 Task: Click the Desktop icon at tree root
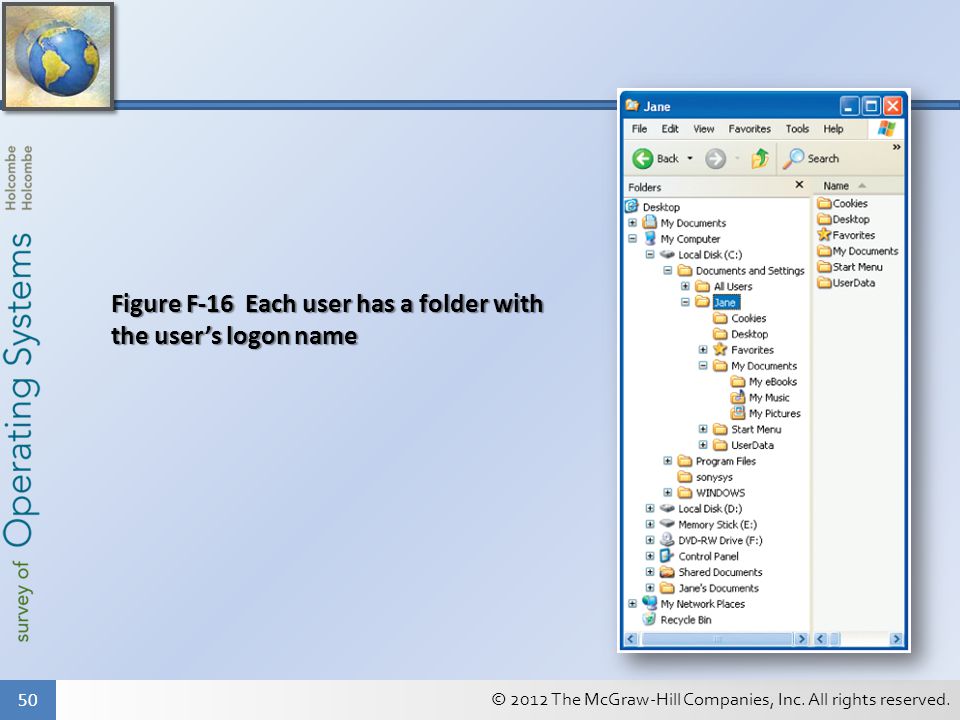coord(632,206)
